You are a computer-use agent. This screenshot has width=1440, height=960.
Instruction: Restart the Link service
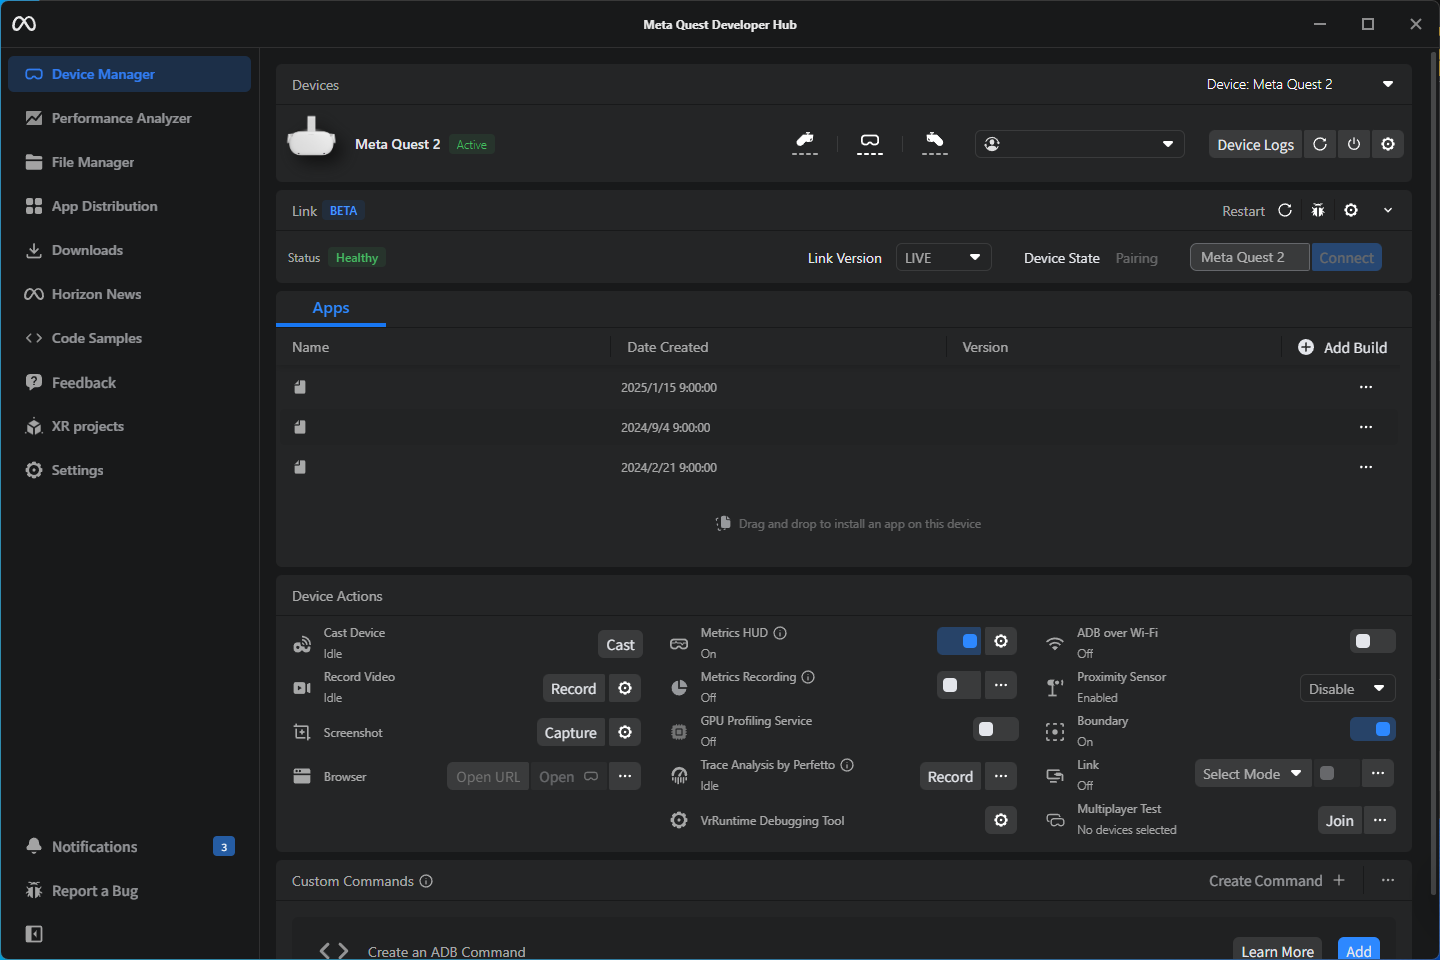[1257, 211]
